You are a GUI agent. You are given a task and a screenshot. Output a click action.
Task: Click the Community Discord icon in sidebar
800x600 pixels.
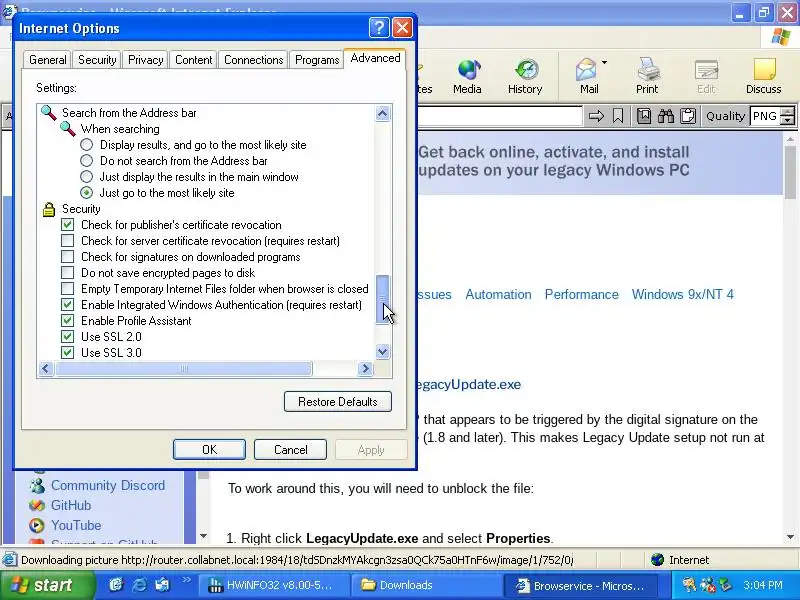37,485
